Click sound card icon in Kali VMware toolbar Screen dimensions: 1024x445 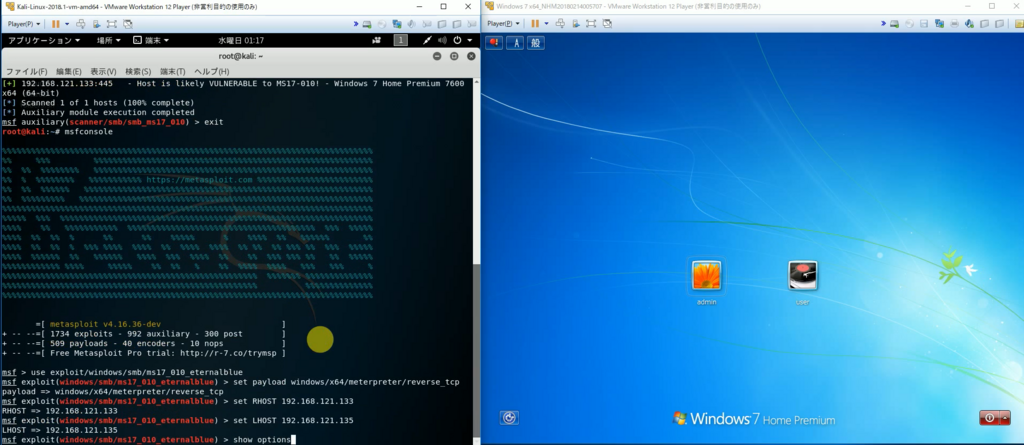(411, 24)
